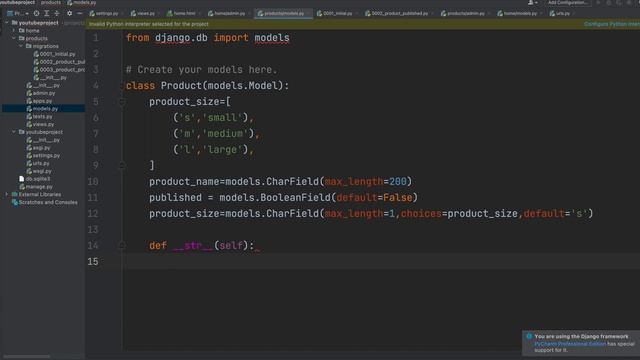The width and height of the screenshot is (640, 360).
Task: Click Configure Python interpreter link
Action: [x=612, y=24]
